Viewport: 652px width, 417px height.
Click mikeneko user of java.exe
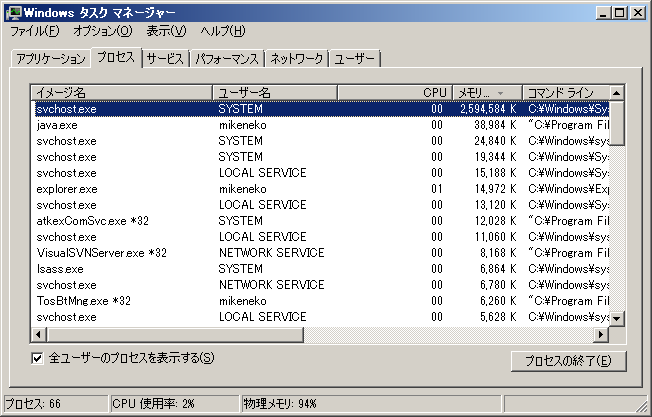tap(242, 125)
